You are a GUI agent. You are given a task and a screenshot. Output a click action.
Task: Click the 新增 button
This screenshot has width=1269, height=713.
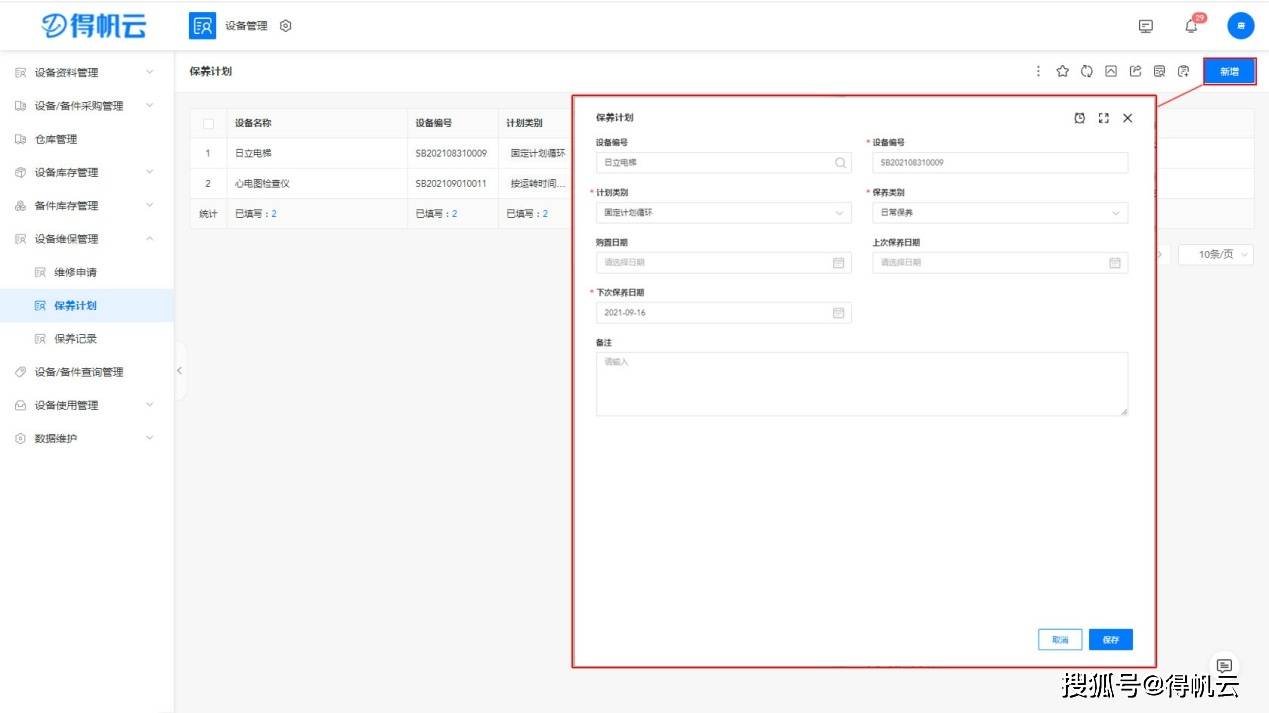click(1229, 71)
